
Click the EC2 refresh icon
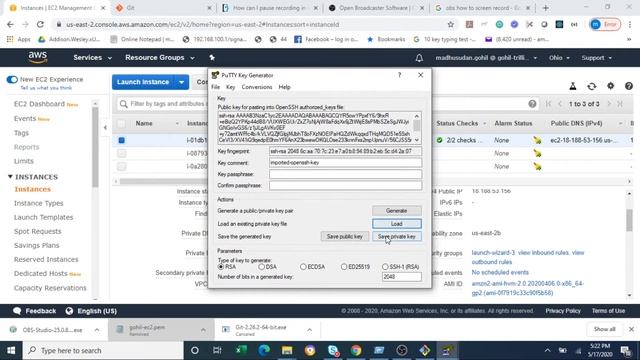(591, 86)
